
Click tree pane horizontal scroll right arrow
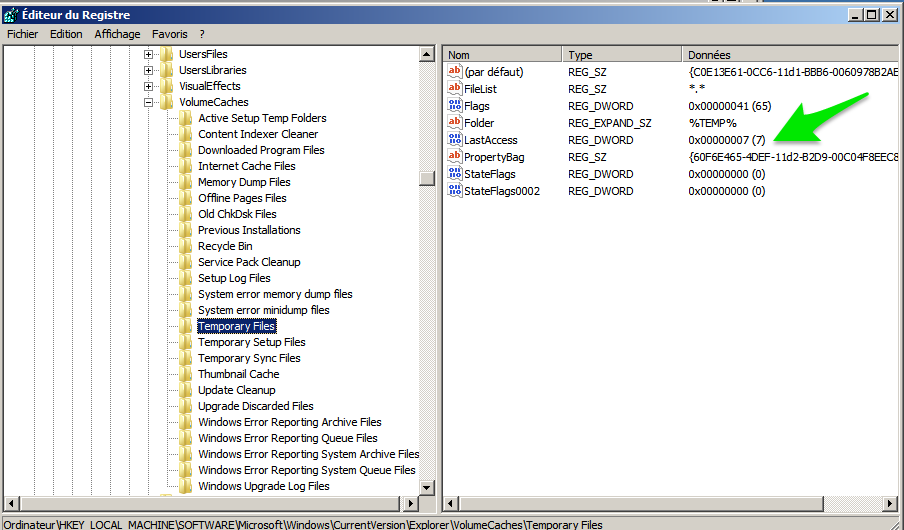(410, 503)
